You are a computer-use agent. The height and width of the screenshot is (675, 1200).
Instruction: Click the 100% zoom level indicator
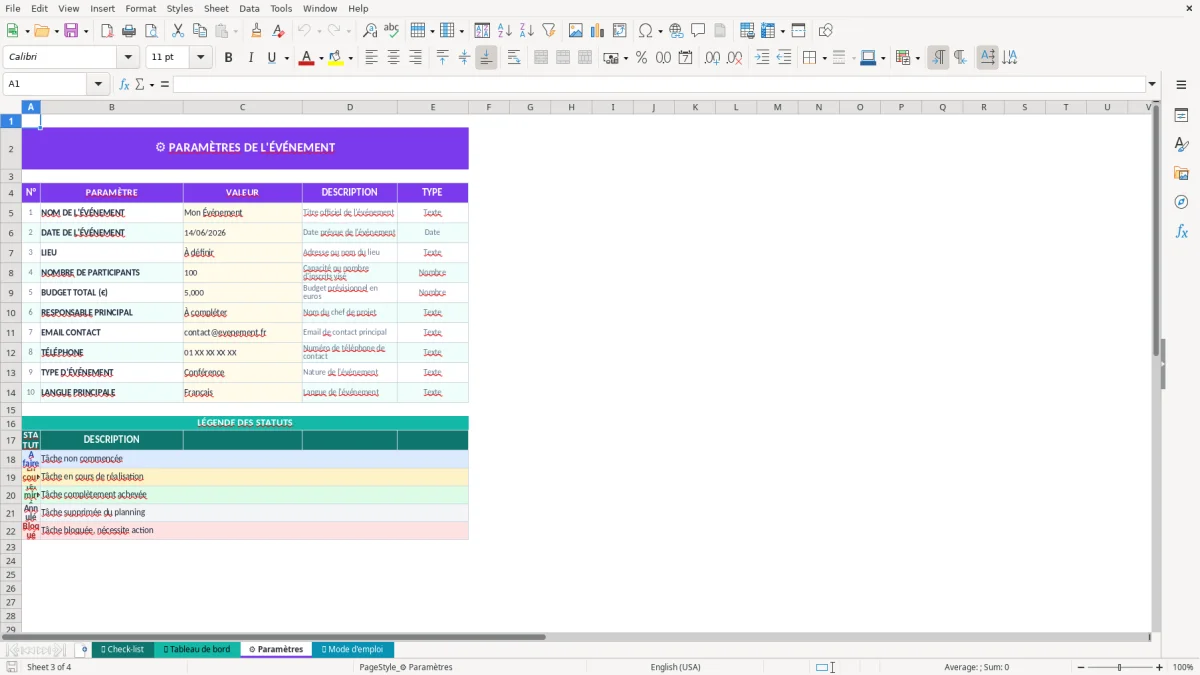click(1183, 667)
